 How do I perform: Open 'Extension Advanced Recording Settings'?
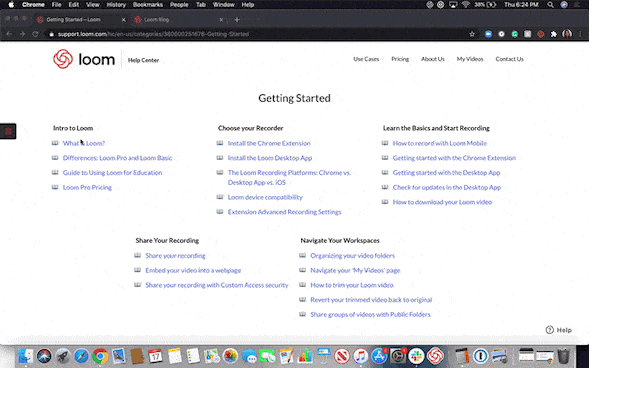coord(284,212)
